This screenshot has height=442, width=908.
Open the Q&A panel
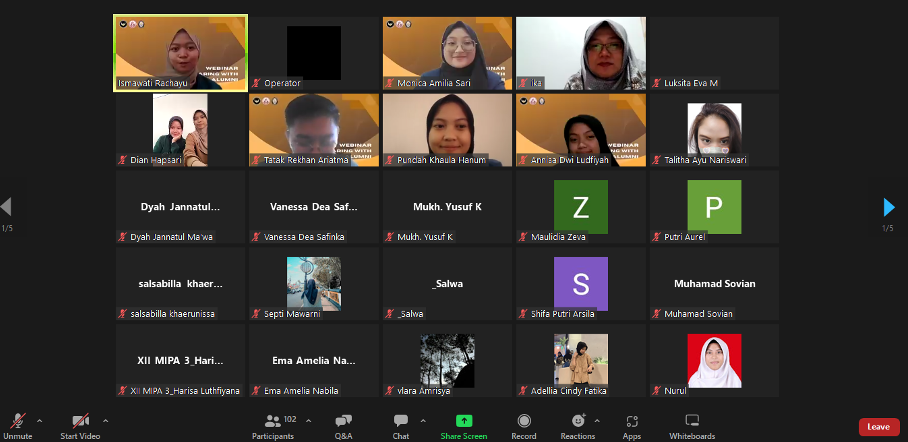click(343, 424)
